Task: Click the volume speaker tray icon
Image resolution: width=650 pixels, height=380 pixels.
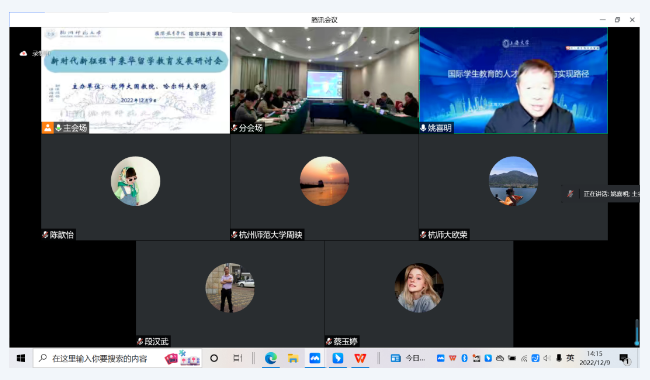Action: pos(547,358)
